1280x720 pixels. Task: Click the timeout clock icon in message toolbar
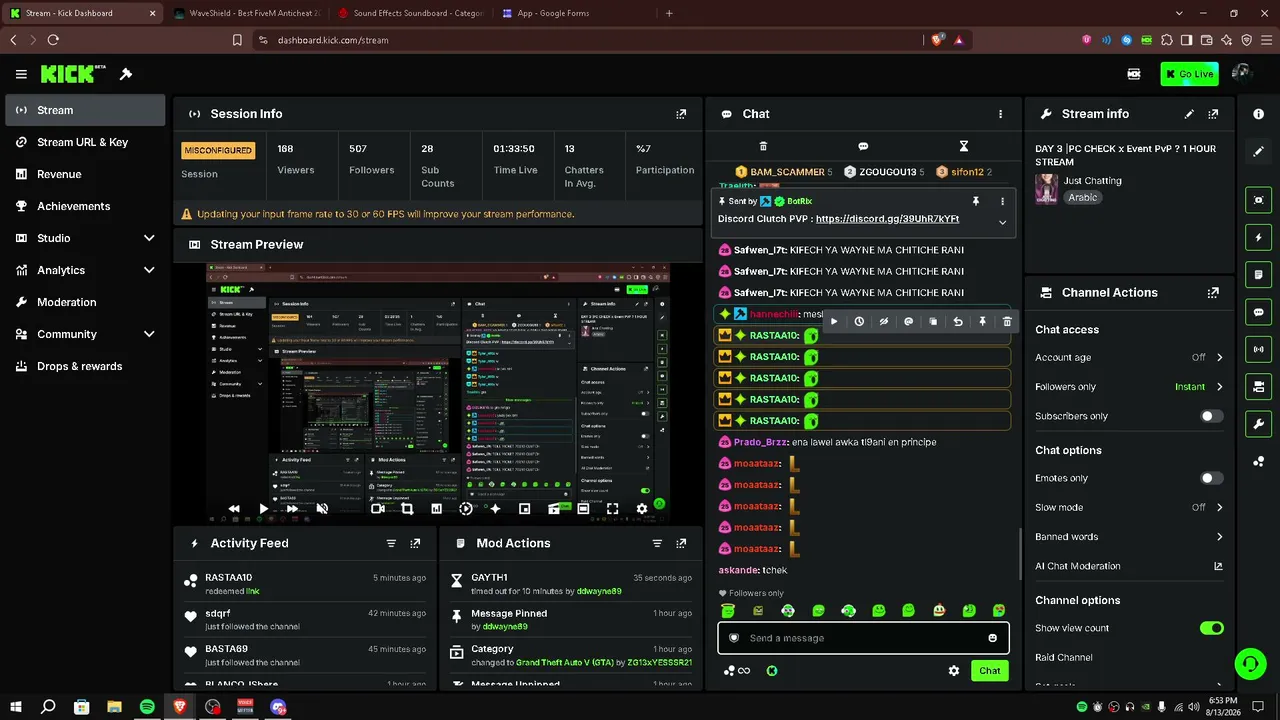[x=859, y=322]
